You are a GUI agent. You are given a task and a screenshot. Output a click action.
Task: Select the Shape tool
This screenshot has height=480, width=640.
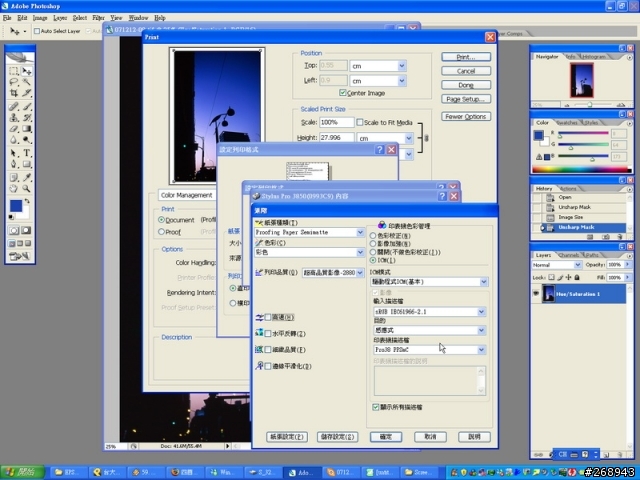(27, 164)
